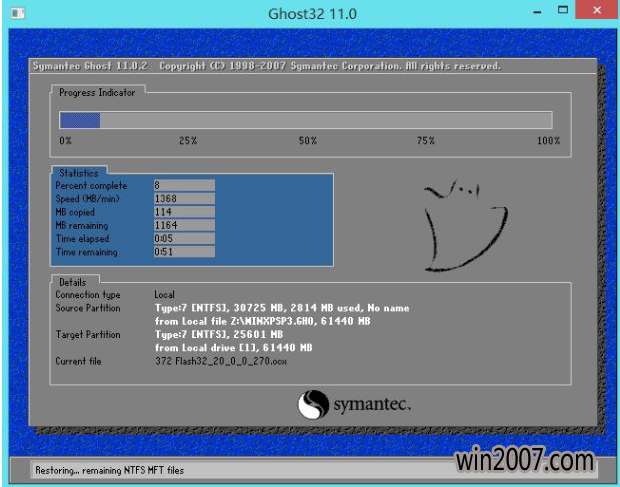
Task: Click the Percent complete label
Action: click(91, 186)
